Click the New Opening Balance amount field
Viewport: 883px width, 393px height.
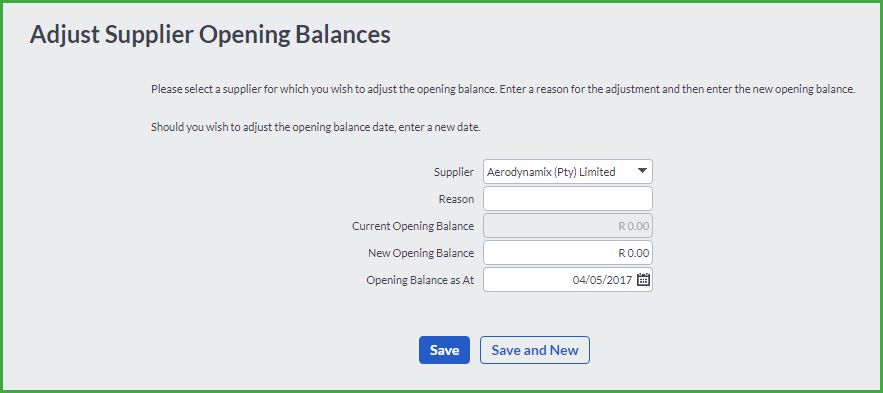(568, 253)
